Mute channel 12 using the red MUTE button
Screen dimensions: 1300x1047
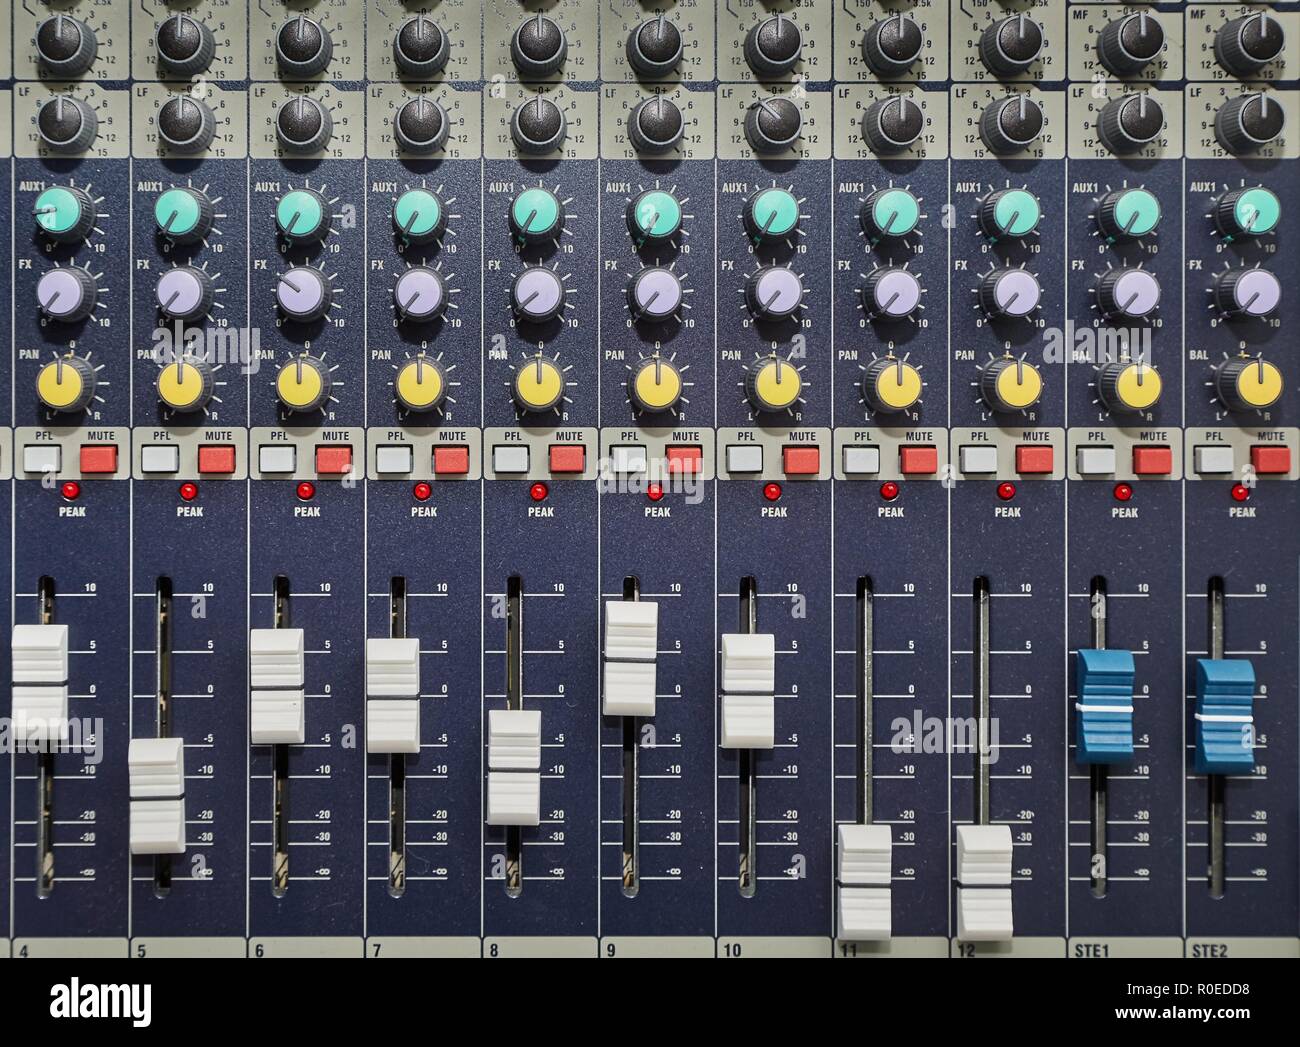click(1034, 460)
